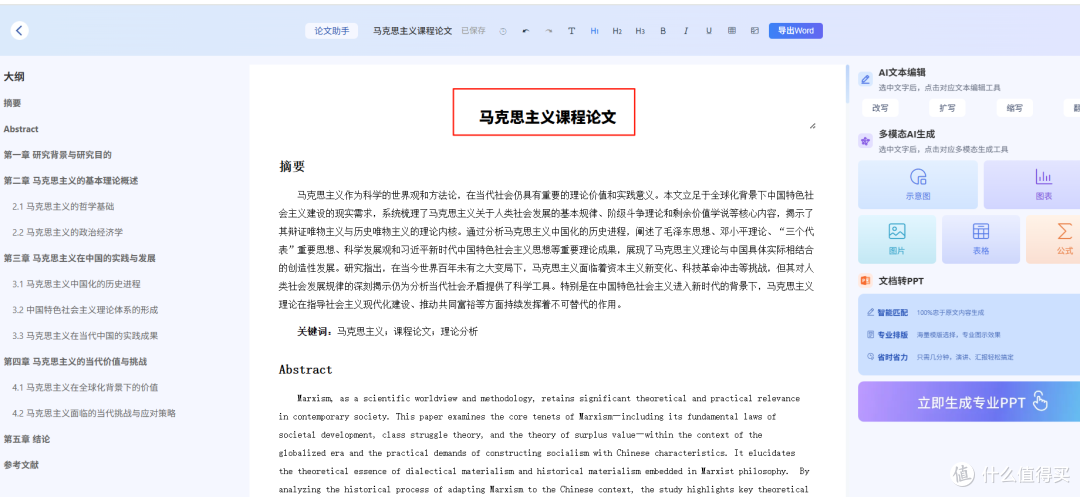Apply normal text style (T)
This screenshot has width=1080, height=497.
pos(571,31)
